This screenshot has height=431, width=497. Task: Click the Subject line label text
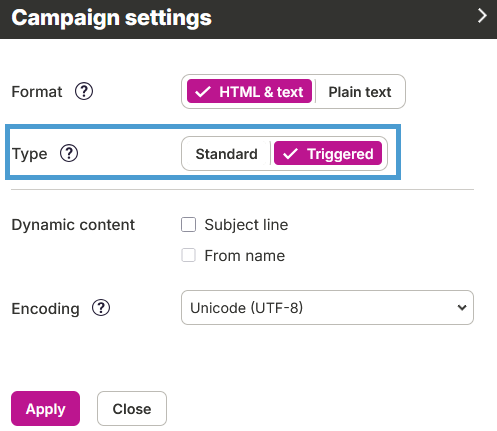point(246,225)
